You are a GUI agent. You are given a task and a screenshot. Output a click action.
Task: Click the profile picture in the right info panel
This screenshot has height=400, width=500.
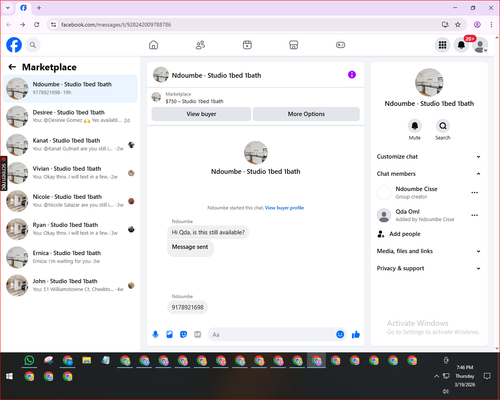[x=429, y=82]
